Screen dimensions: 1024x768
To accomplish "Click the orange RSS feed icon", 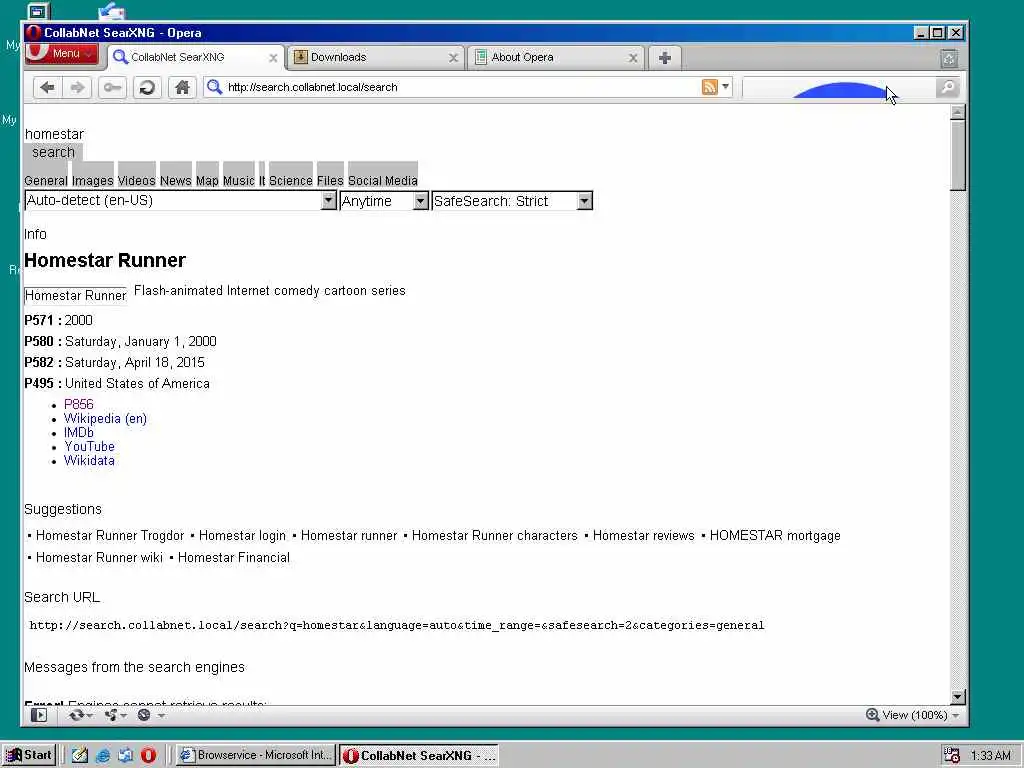I will [709, 87].
